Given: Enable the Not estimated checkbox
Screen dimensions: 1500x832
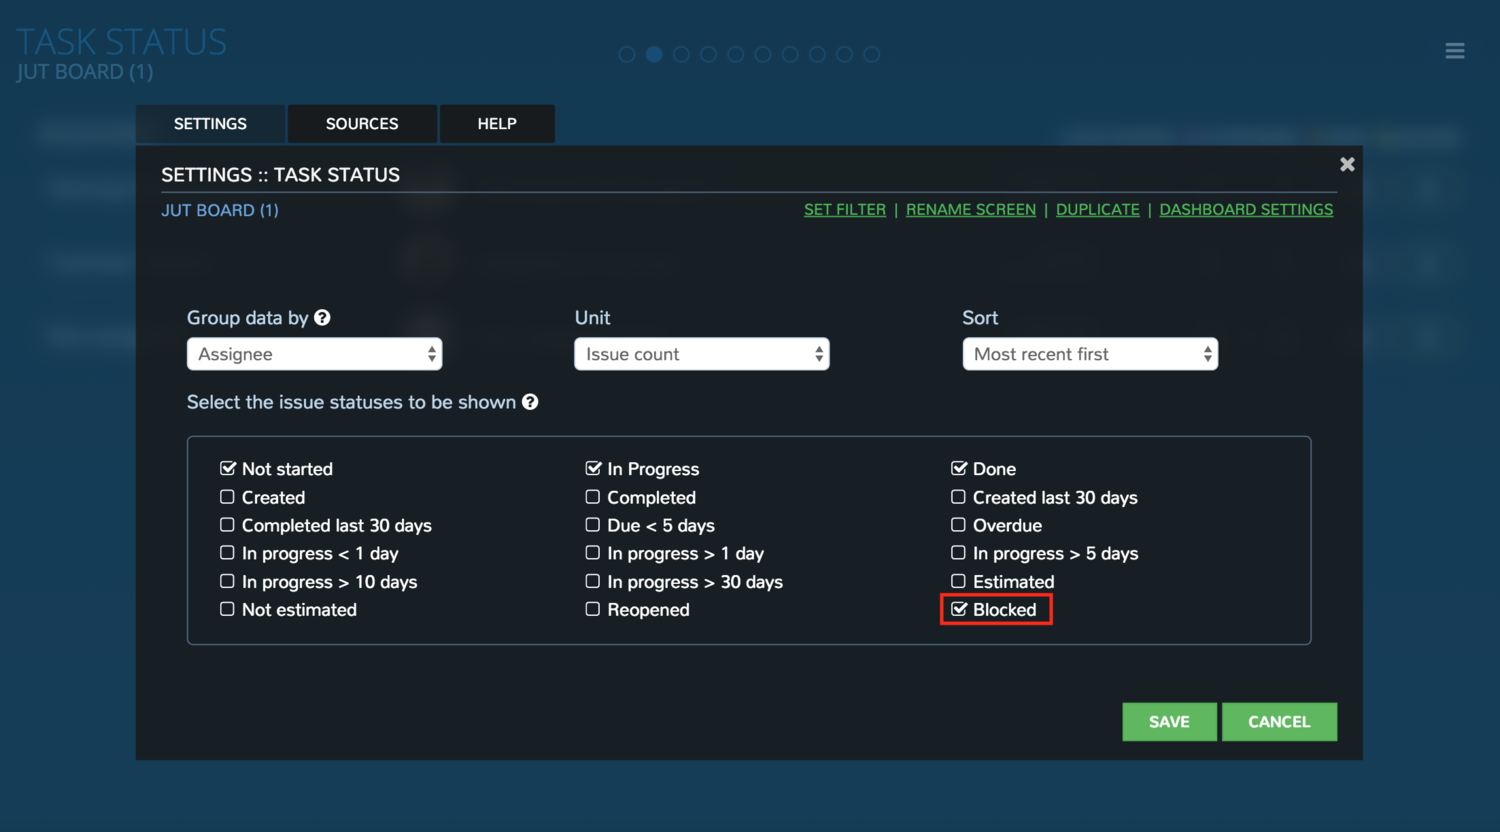Looking at the screenshot, I should point(227,608).
